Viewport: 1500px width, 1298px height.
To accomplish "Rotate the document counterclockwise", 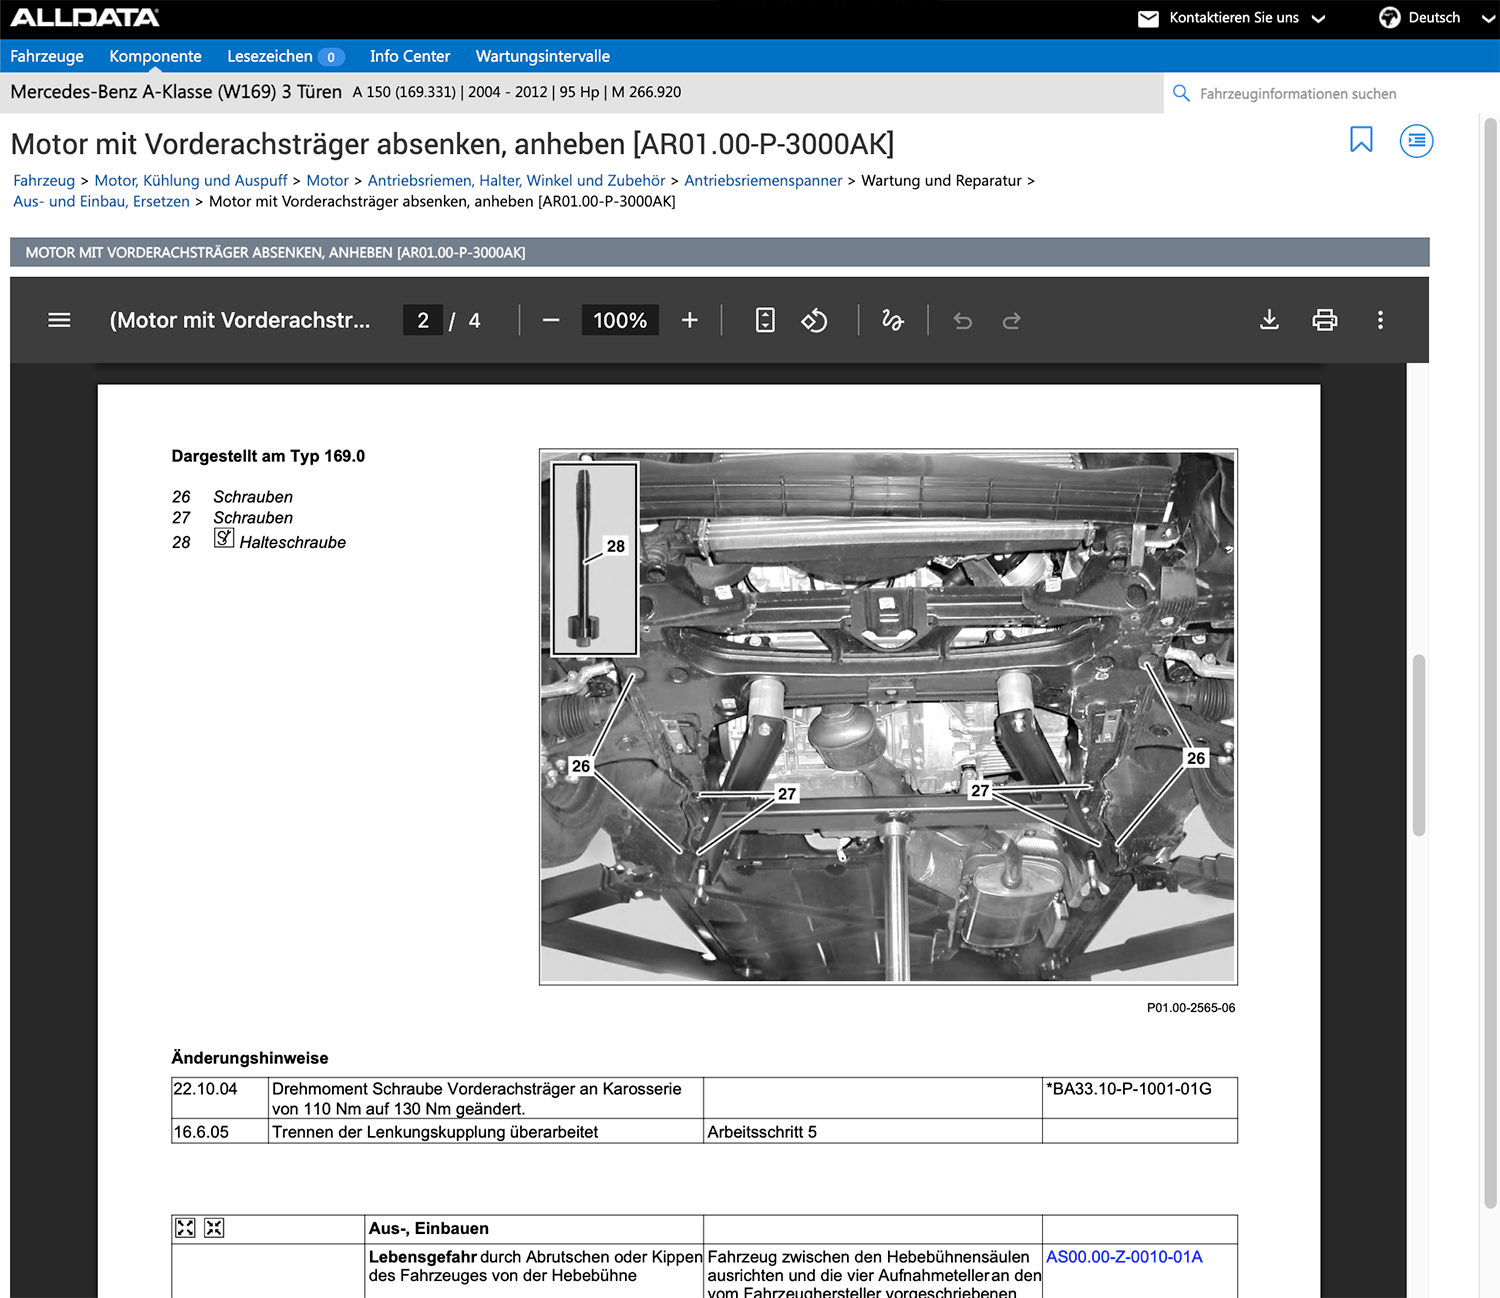I will click(x=814, y=320).
